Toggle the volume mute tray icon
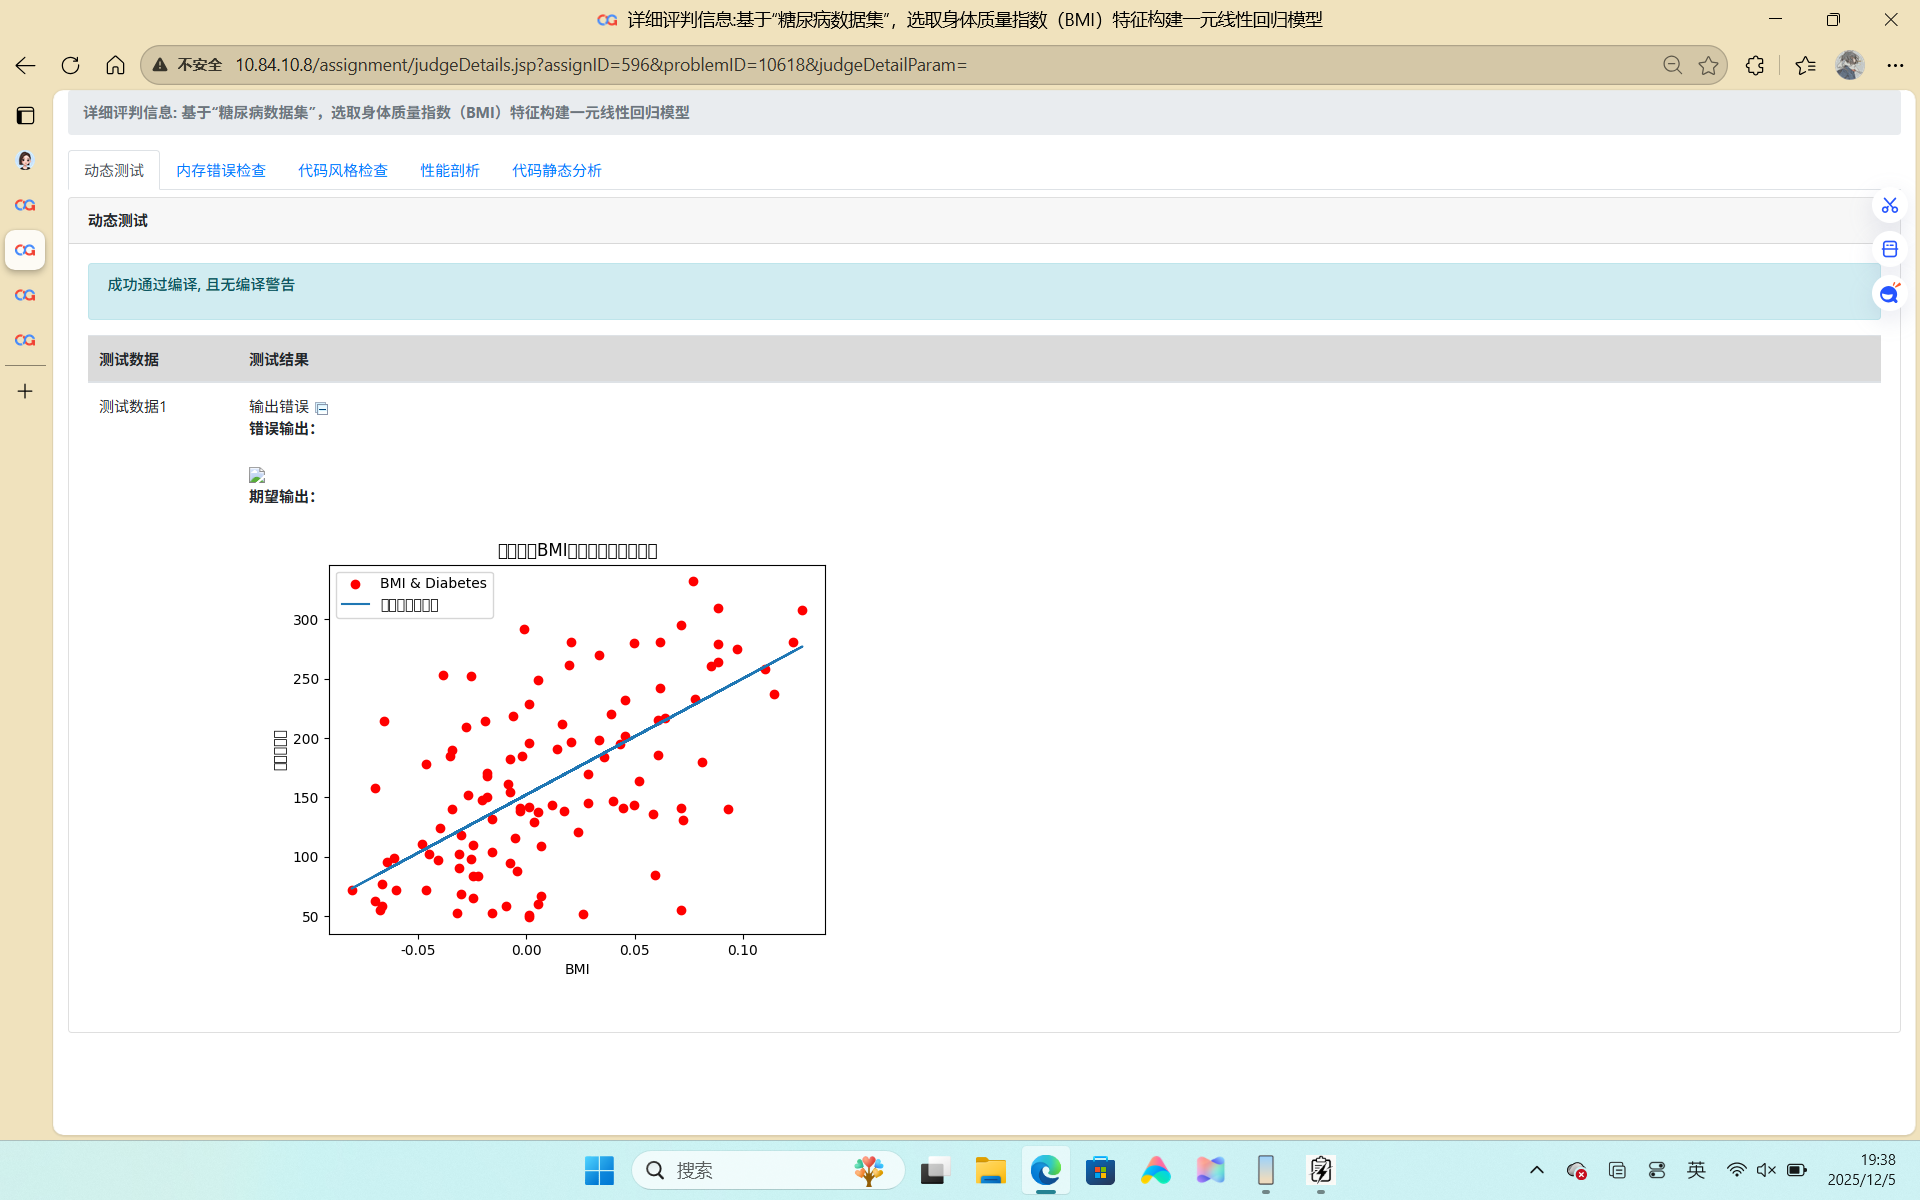Image resolution: width=1920 pixels, height=1200 pixels. pyautogui.click(x=1766, y=1170)
